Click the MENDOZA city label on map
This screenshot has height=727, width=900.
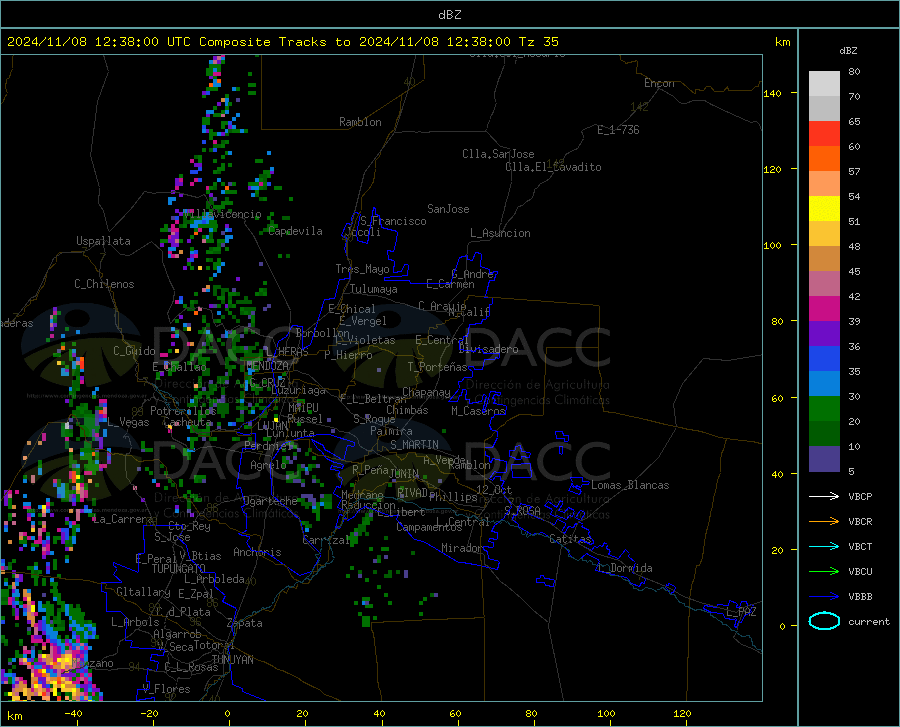coord(267,365)
